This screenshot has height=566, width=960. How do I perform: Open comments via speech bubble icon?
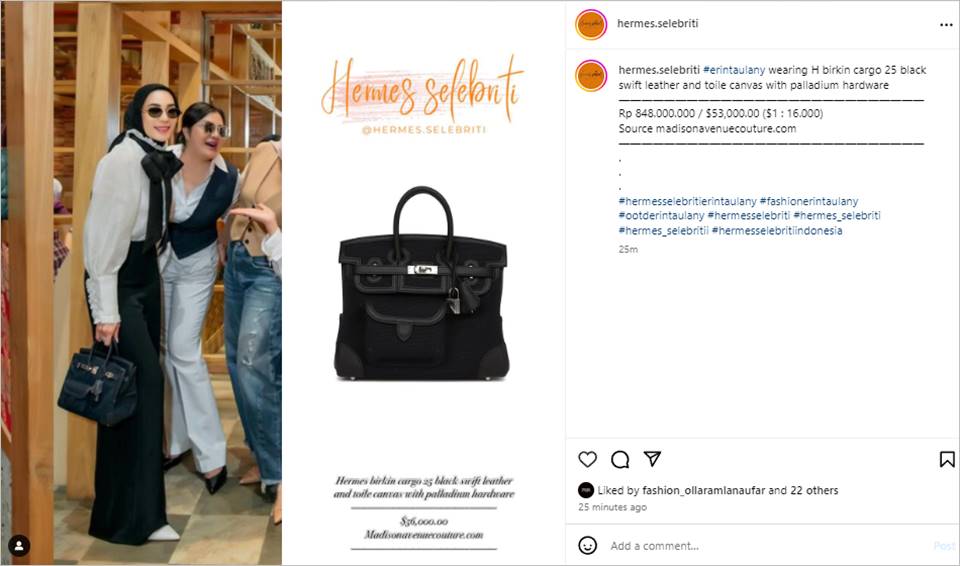pos(620,459)
